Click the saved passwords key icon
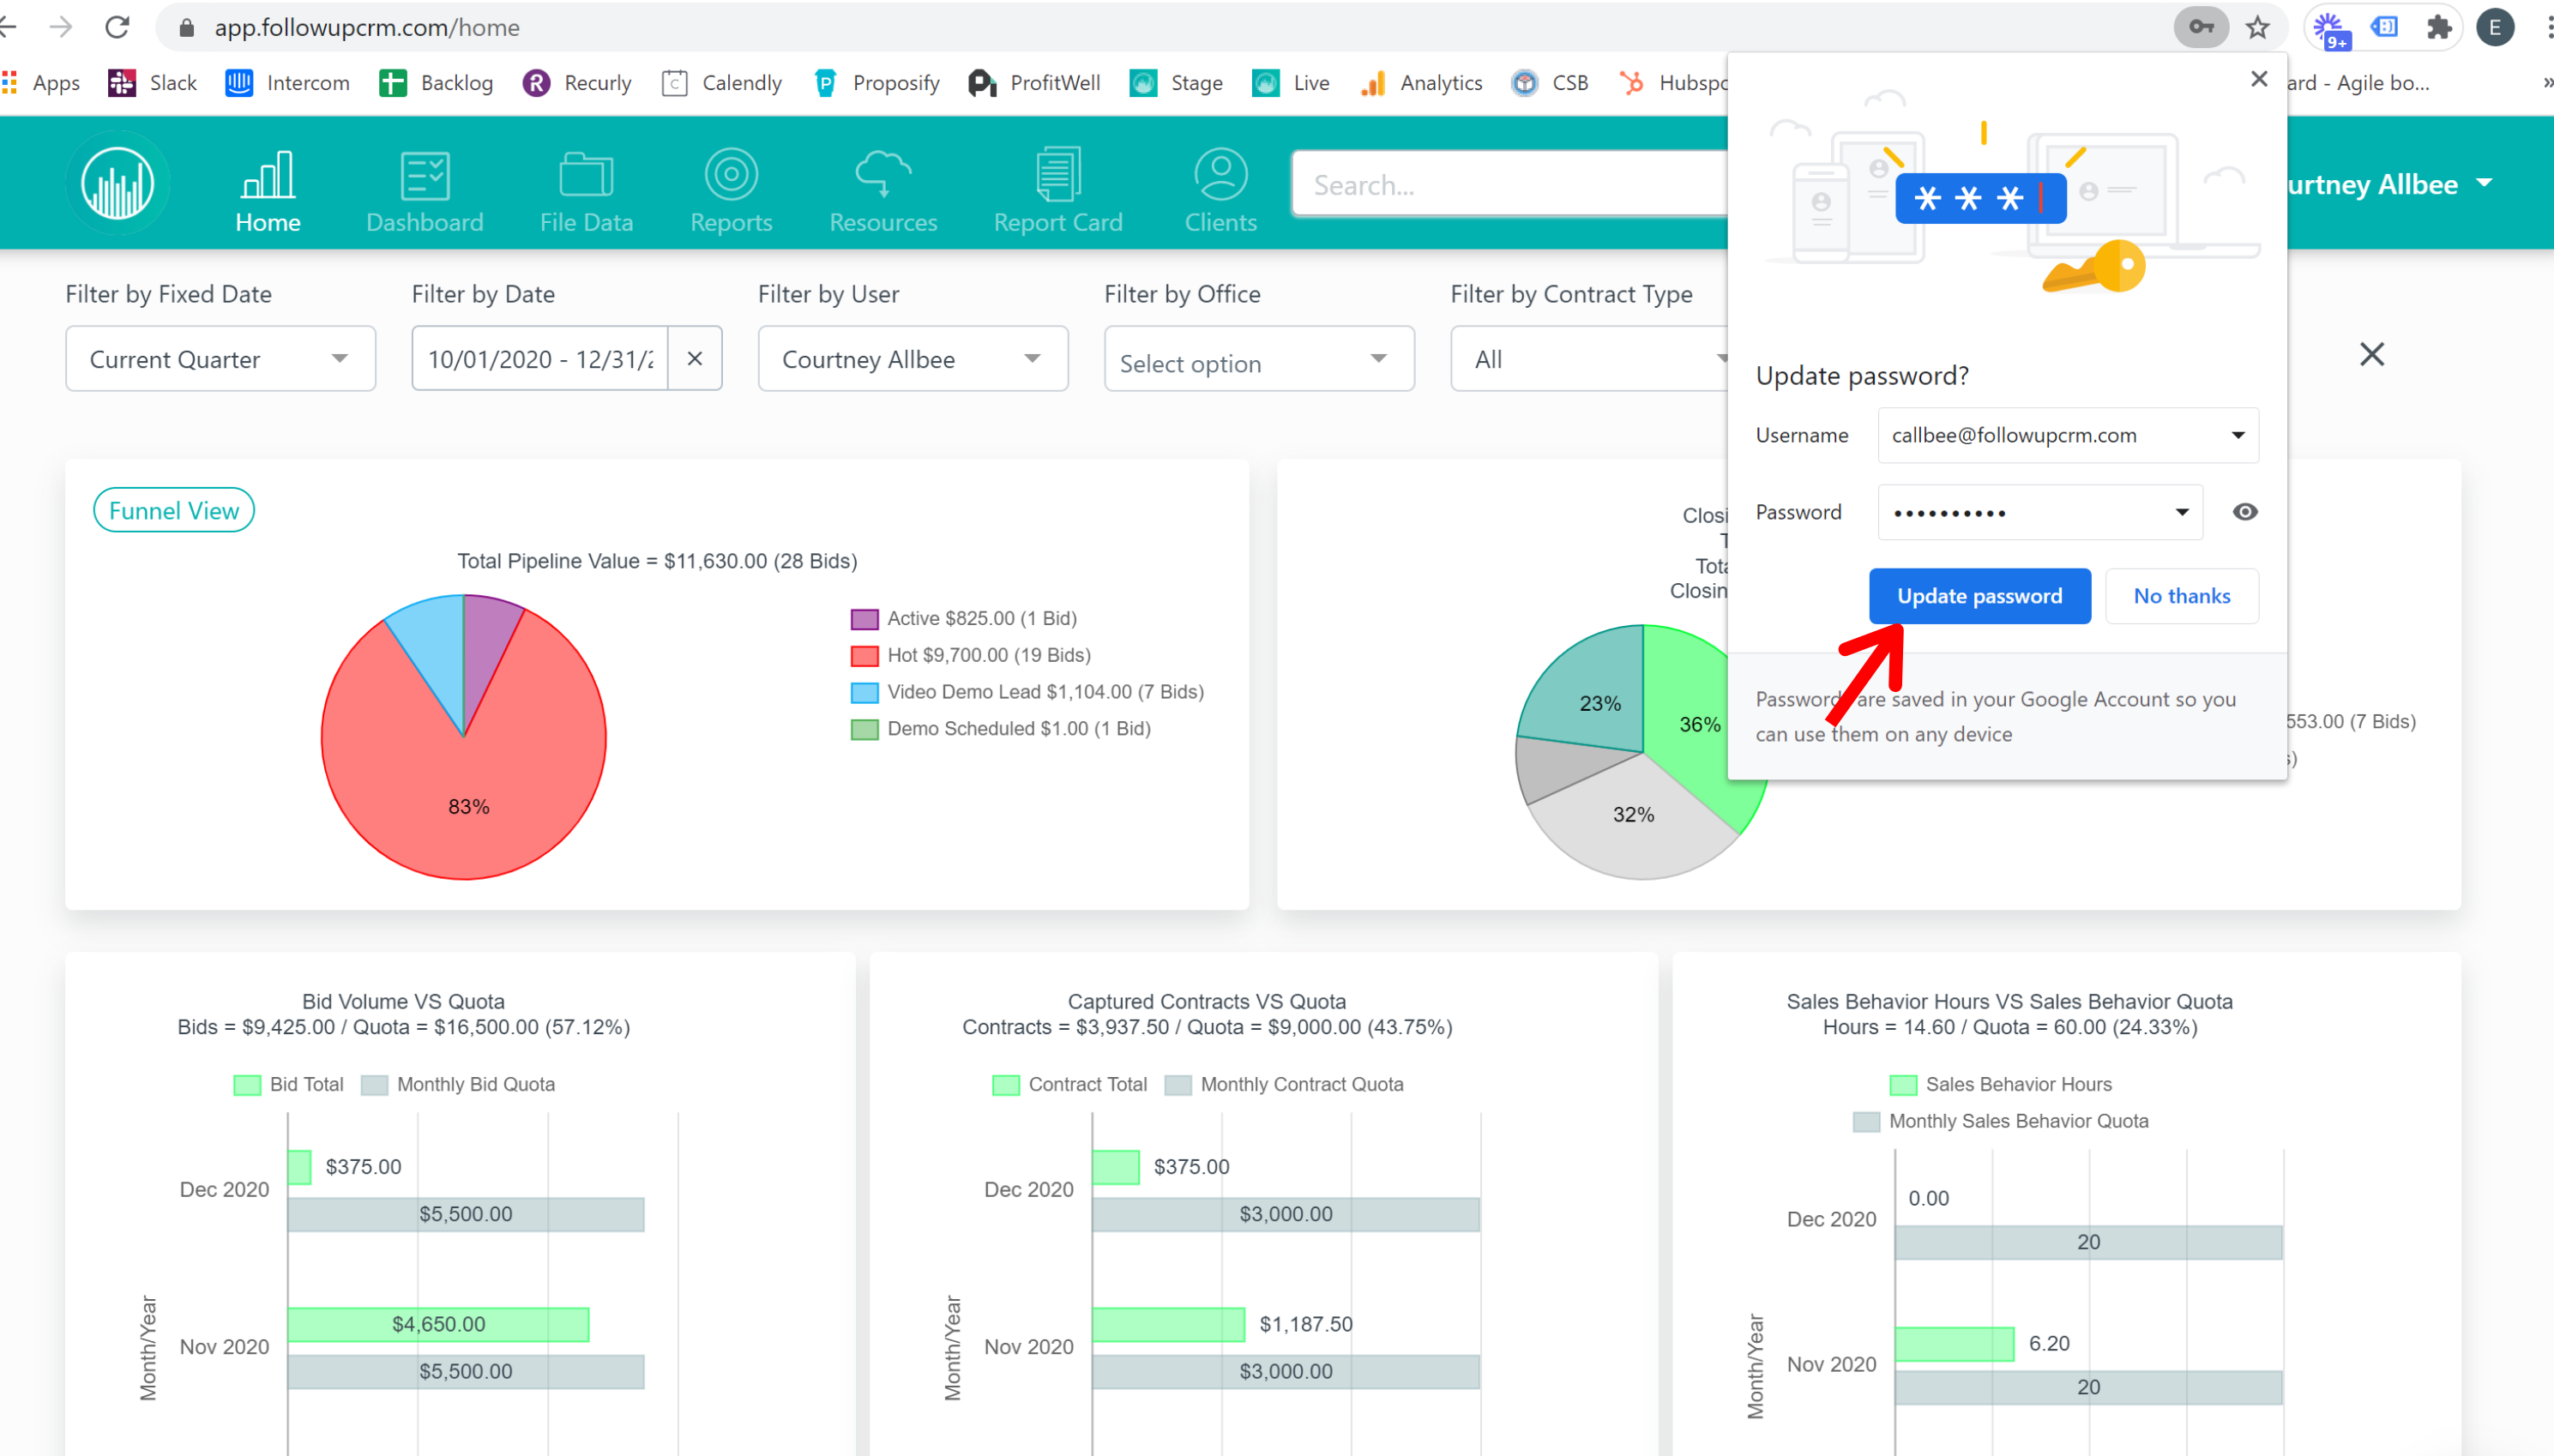This screenshot has width=2554, height=1456. (x=2201, y=27)
